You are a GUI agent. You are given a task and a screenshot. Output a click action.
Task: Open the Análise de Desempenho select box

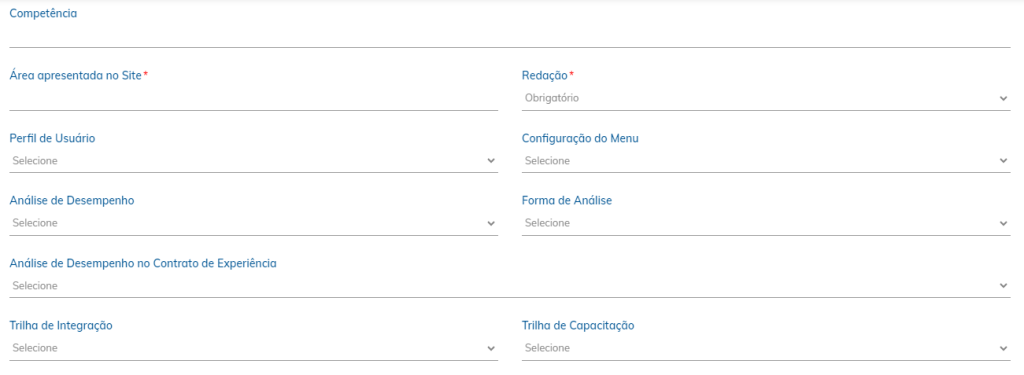point(254,223)
